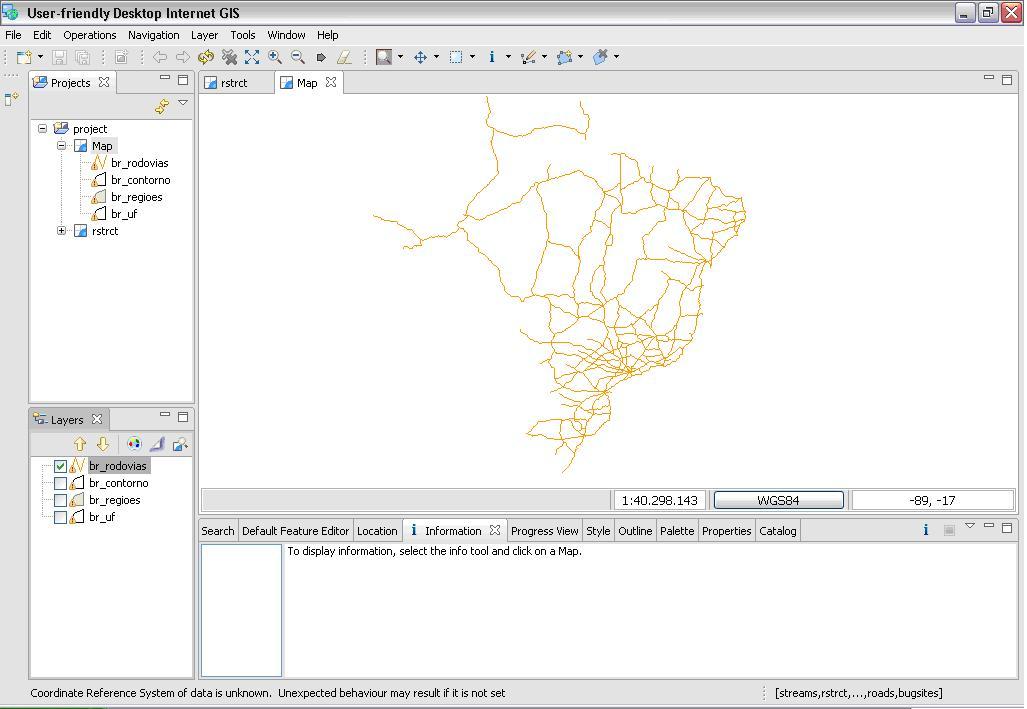The height and width of the screenshot is (709, 1027).
Task: Uncheck the br_rodovias layer visibility checkbox
Action: coord(61,466)
